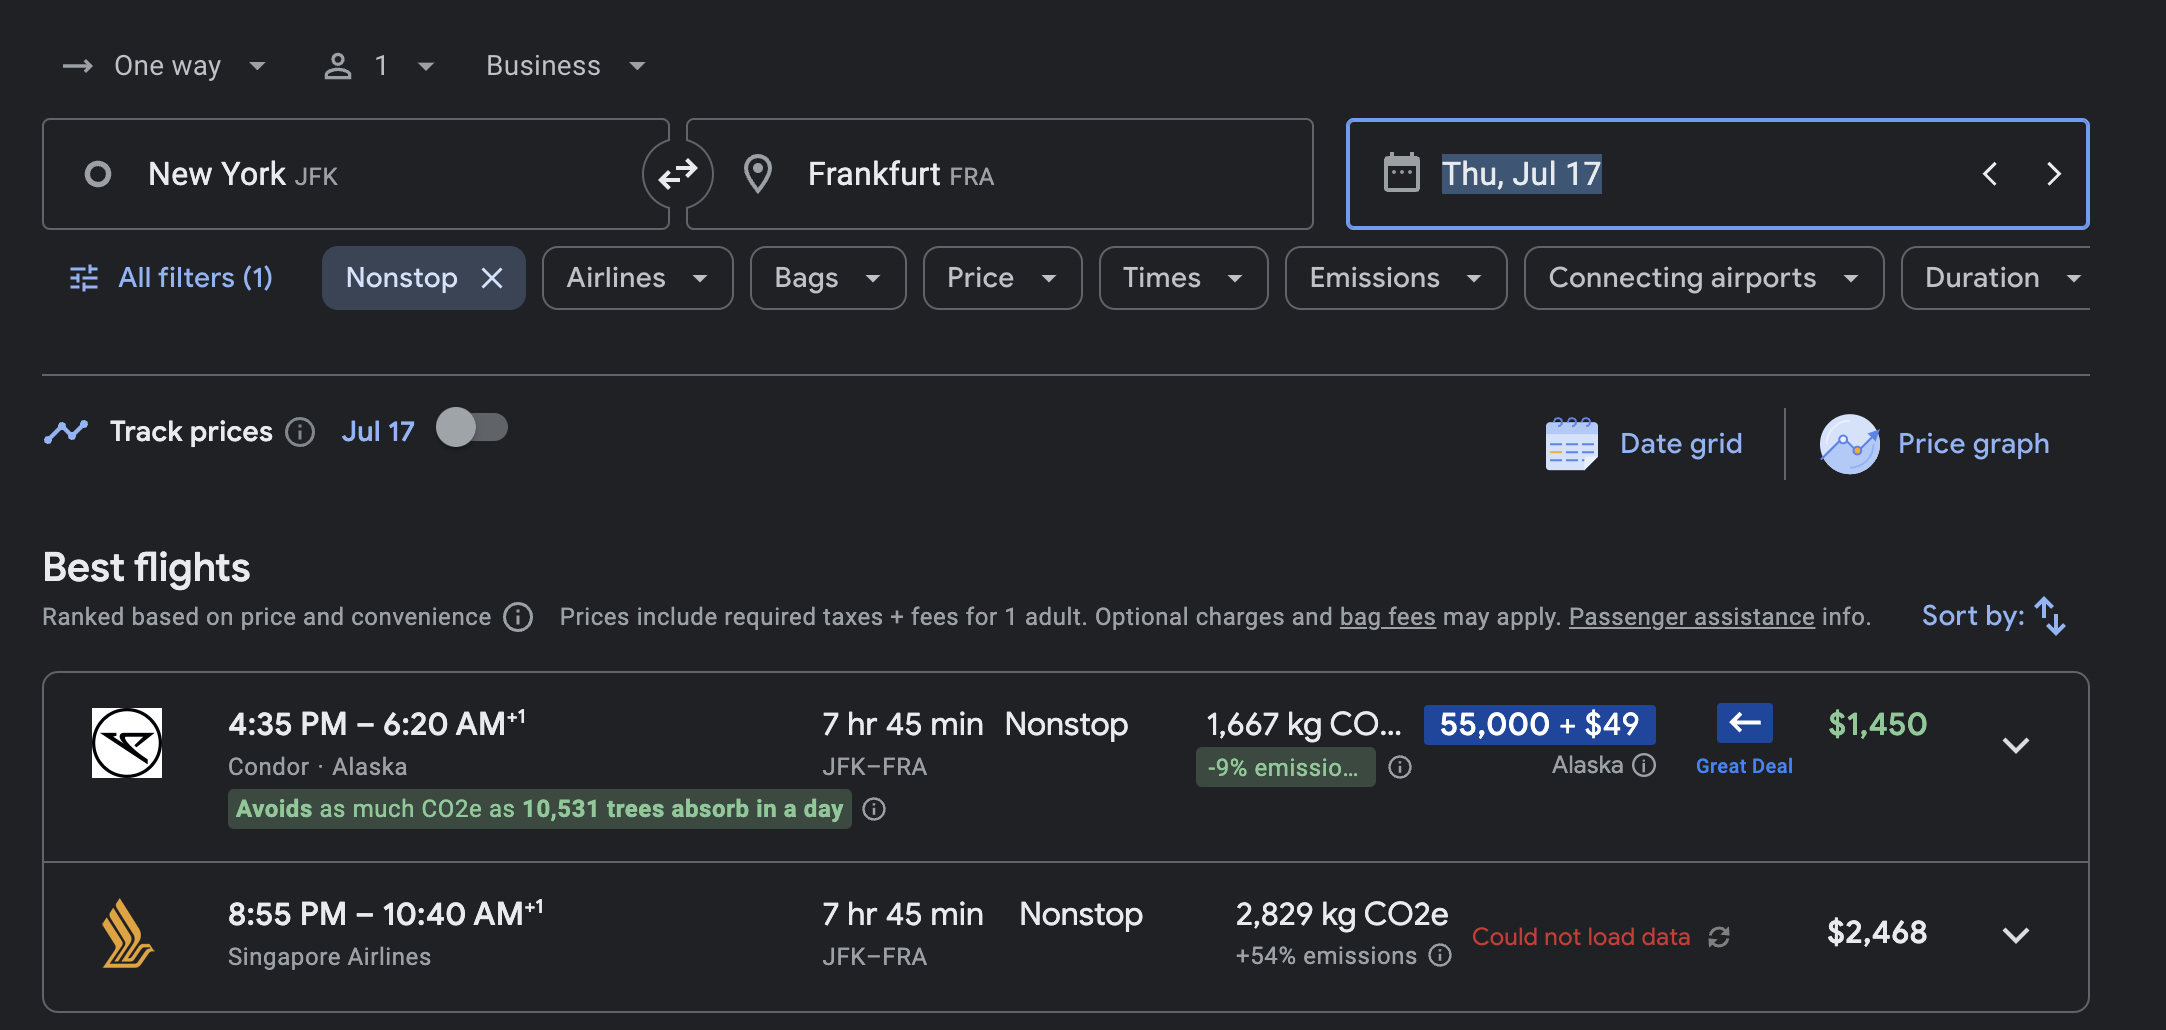This screenshot has height=1030, width=2166.
Task: Reload the data that could not load
Action: click(x=1719, y=937)
